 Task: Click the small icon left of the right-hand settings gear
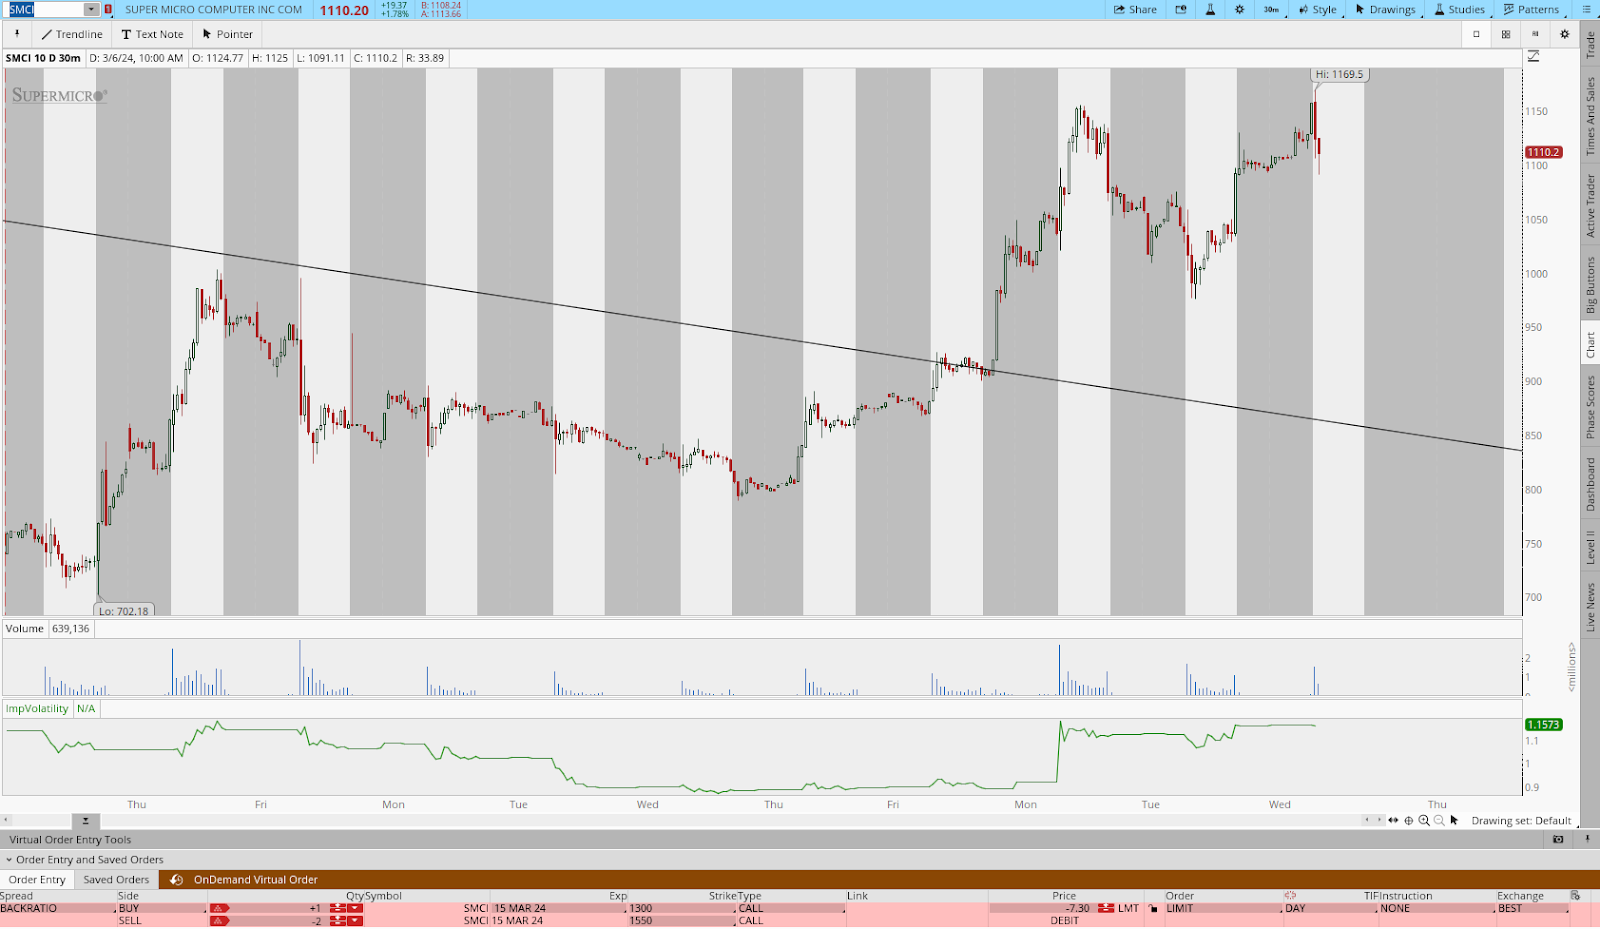[x=1535, y=34]
